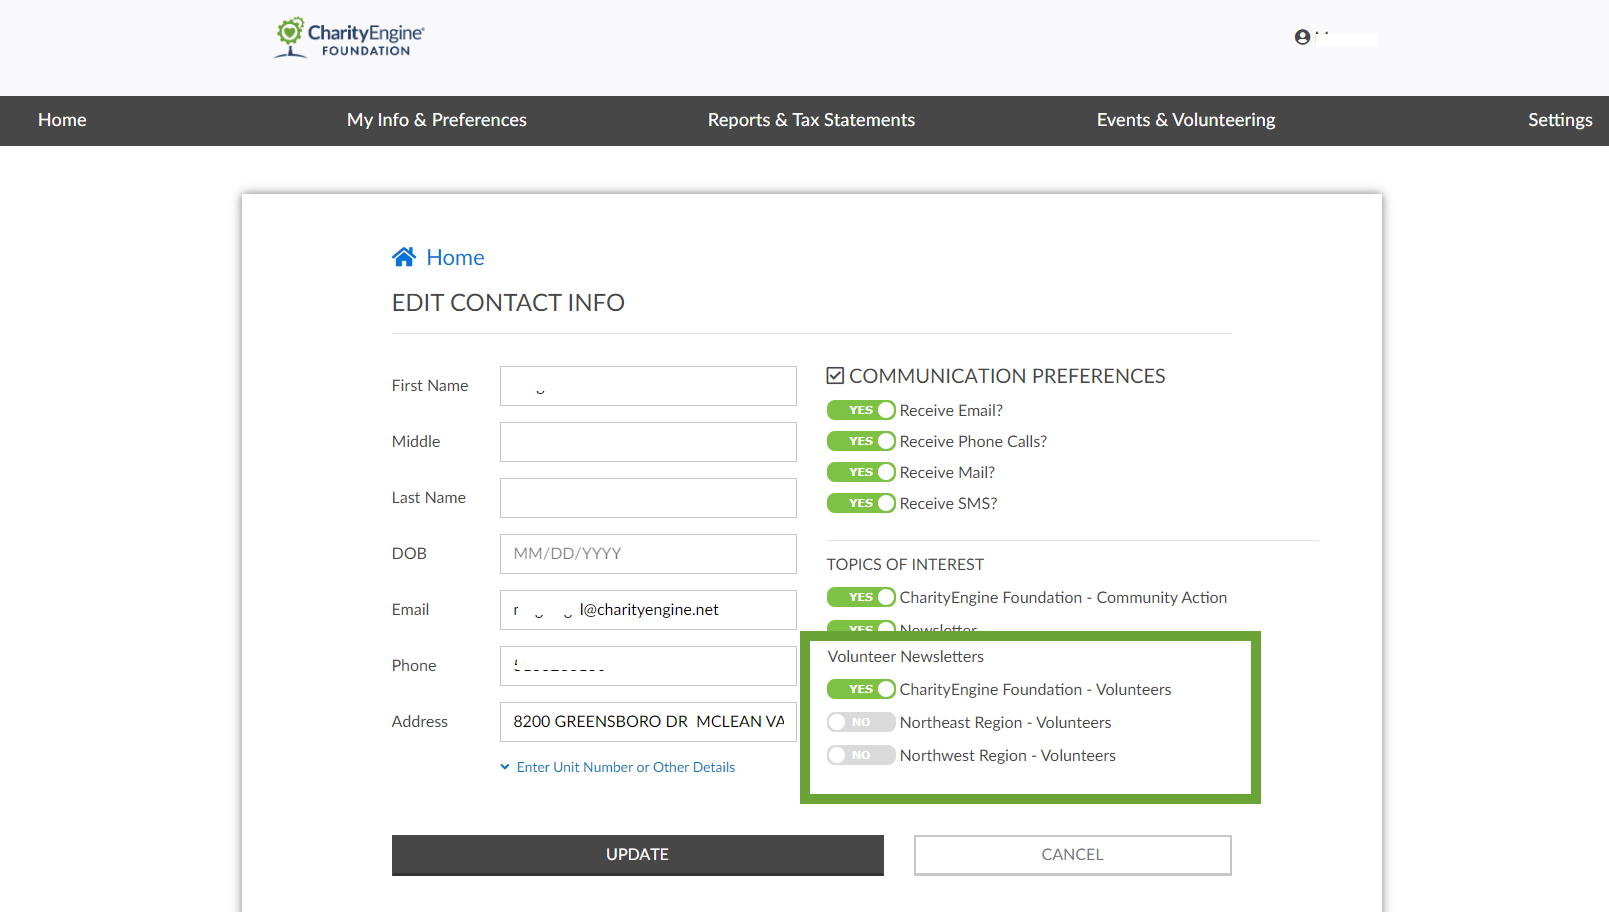
Task: Toggle Receive Phone Calls preference
Action: coord(861,441)
